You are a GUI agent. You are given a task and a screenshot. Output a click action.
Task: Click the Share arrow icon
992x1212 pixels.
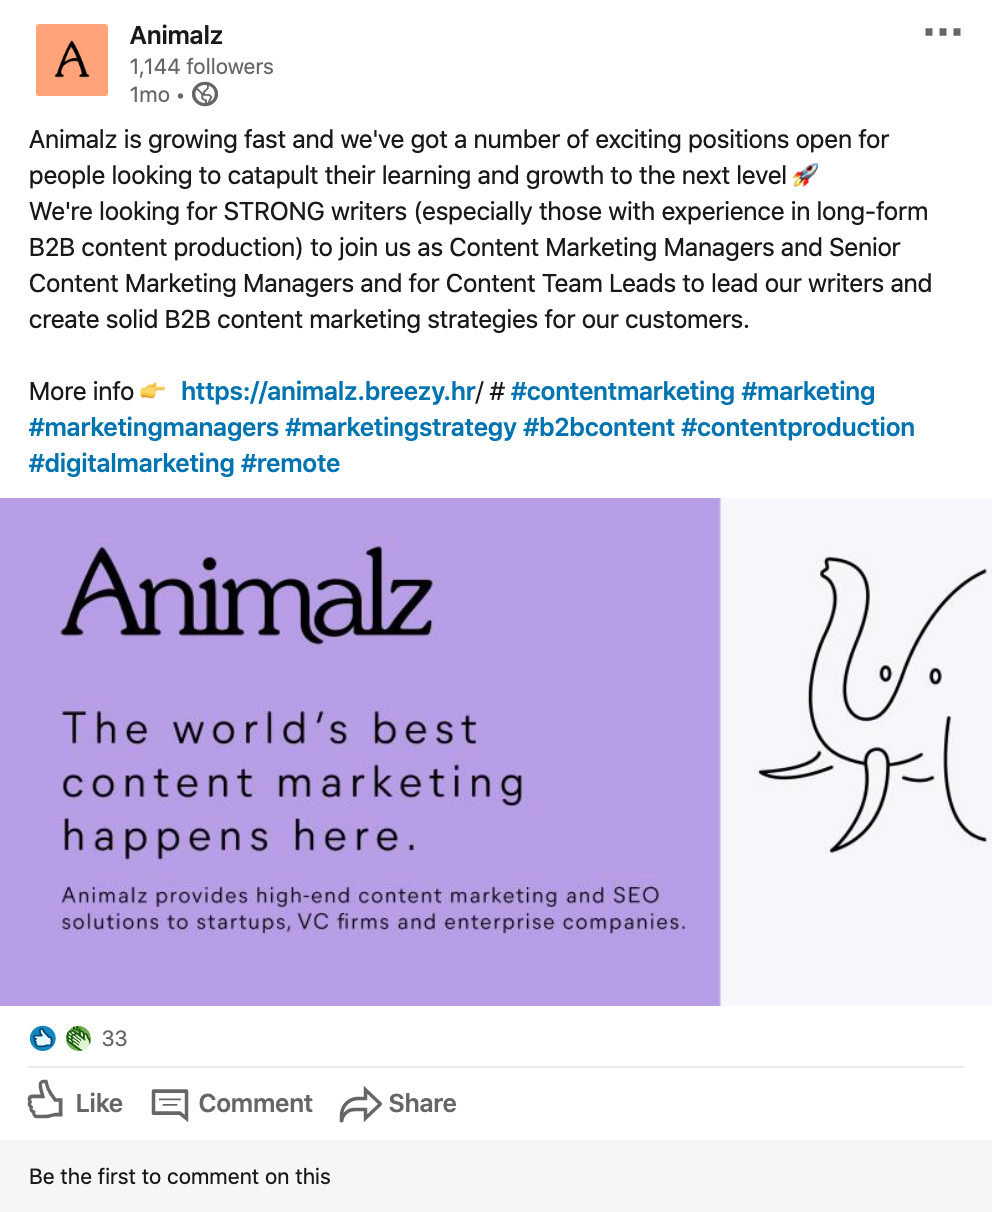pos(360,1104)
